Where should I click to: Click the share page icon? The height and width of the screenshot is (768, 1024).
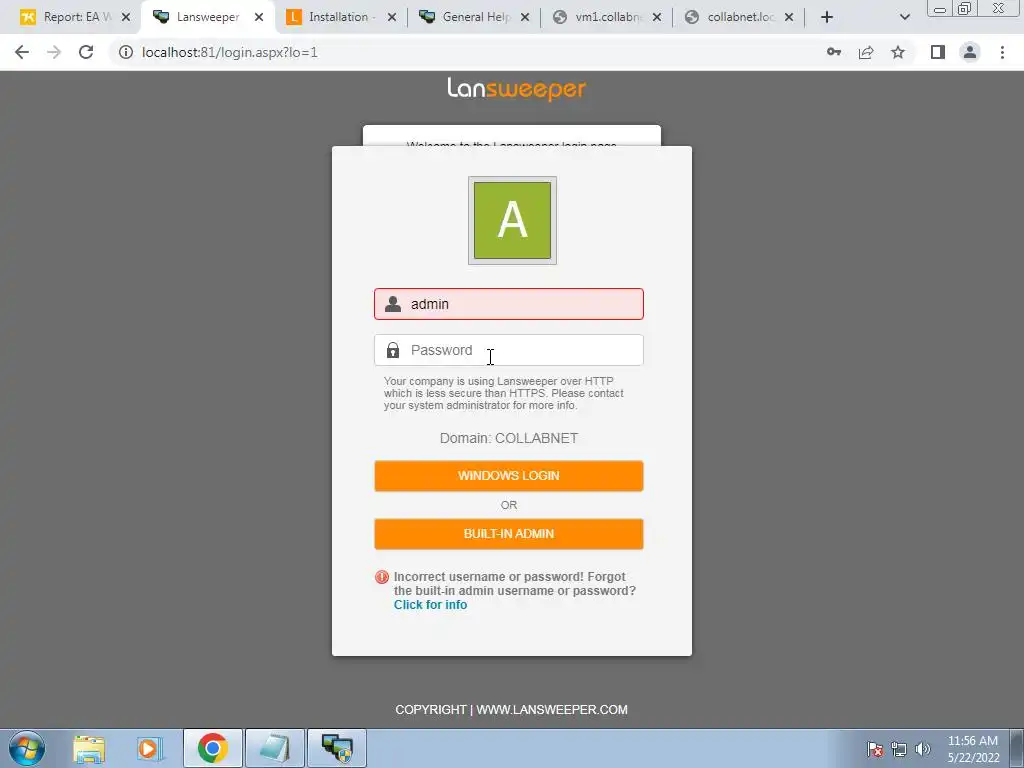pyautogui.click(x=866, y=52)
